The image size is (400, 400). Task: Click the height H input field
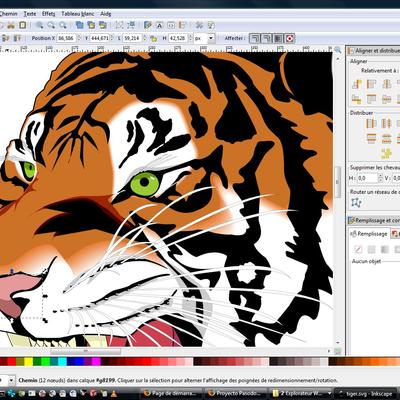point(178,39)
